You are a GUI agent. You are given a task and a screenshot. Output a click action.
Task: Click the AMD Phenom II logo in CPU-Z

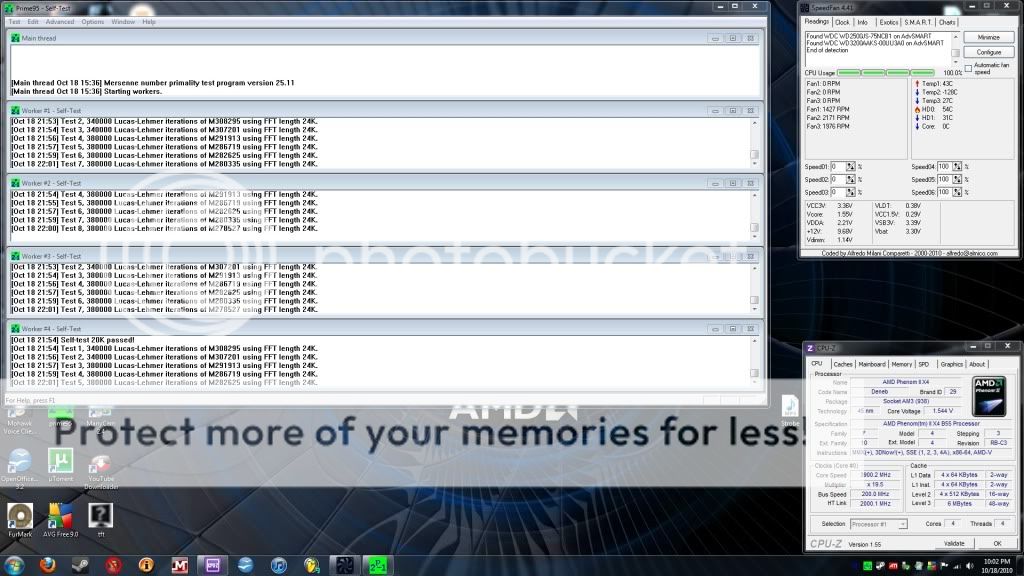point(988,394)
